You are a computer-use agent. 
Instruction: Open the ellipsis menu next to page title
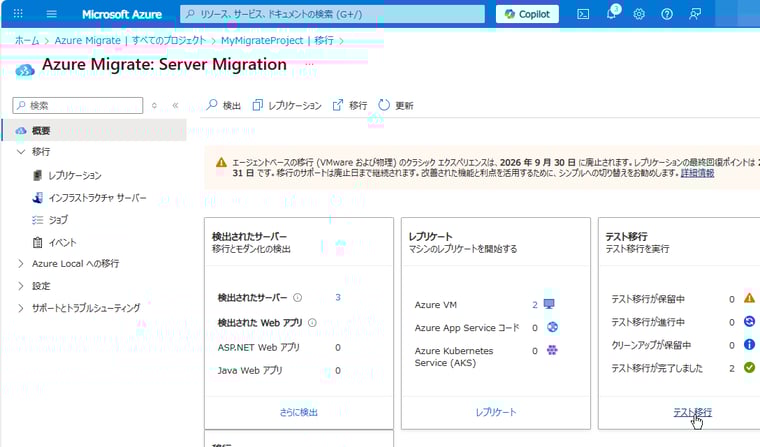click(309, 64)
